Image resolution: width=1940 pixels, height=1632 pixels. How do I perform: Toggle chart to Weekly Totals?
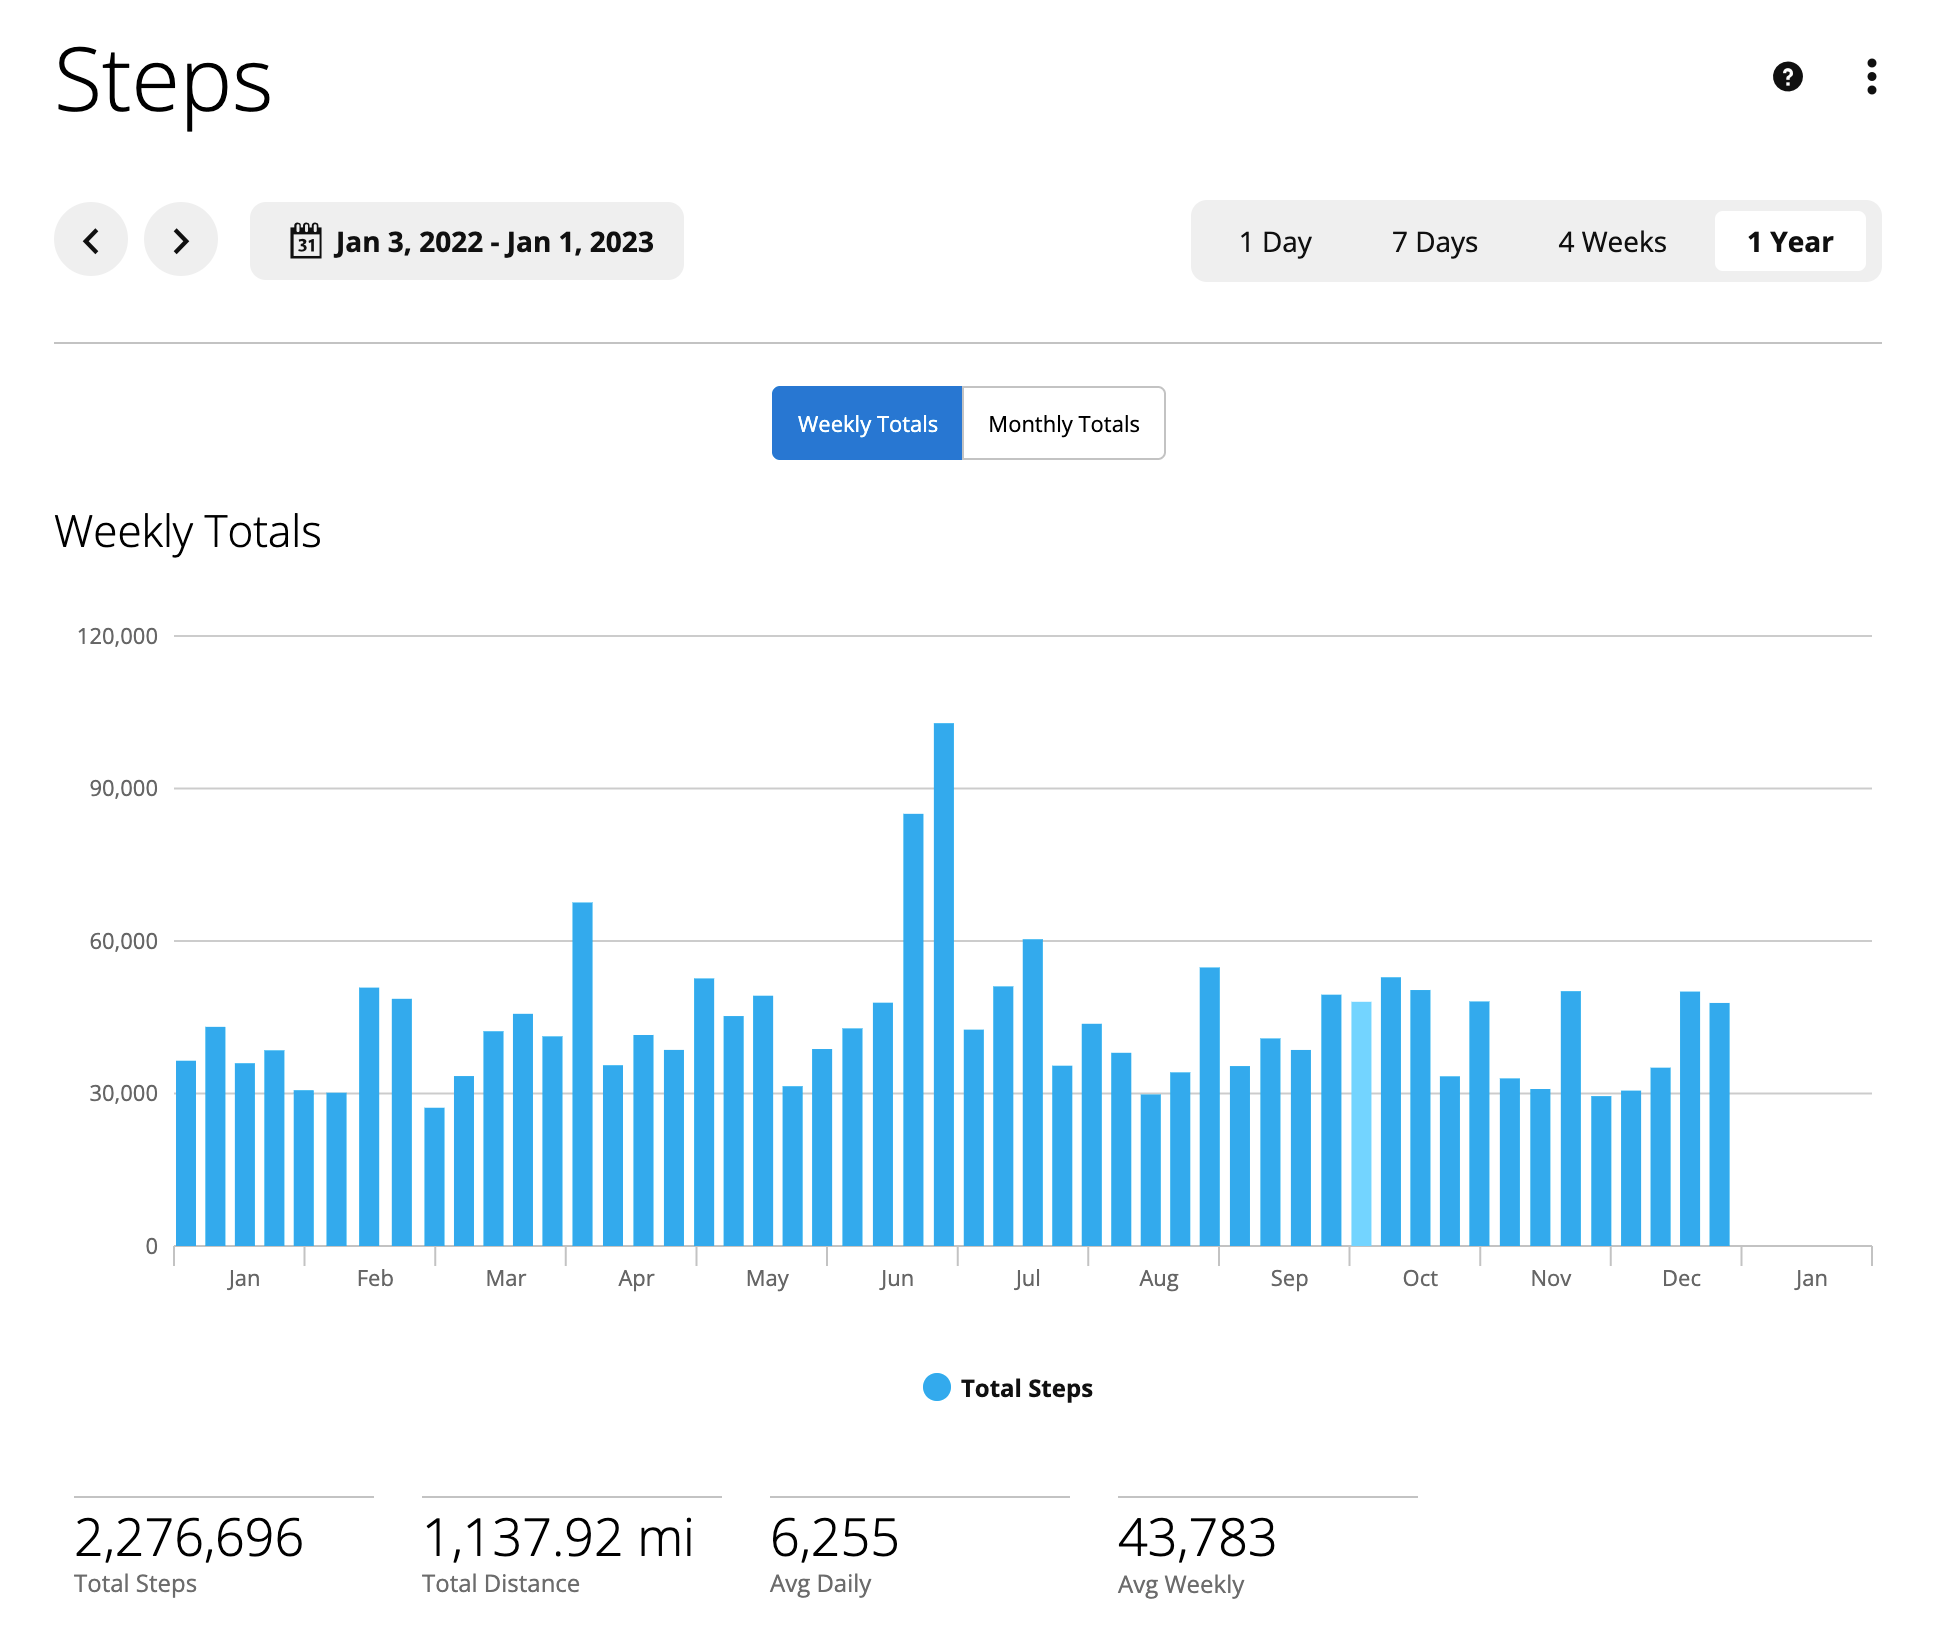tap(867, 424)
